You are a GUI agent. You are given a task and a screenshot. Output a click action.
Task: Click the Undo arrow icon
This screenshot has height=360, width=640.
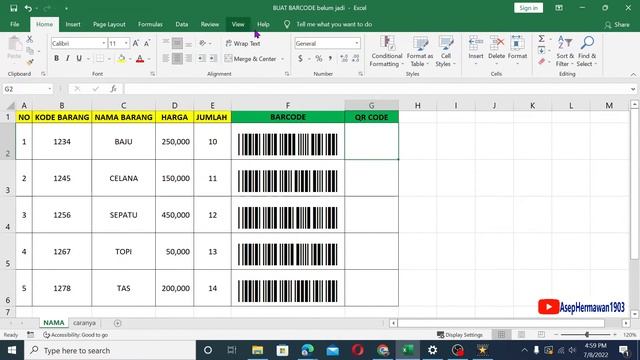tap(28, 8)
